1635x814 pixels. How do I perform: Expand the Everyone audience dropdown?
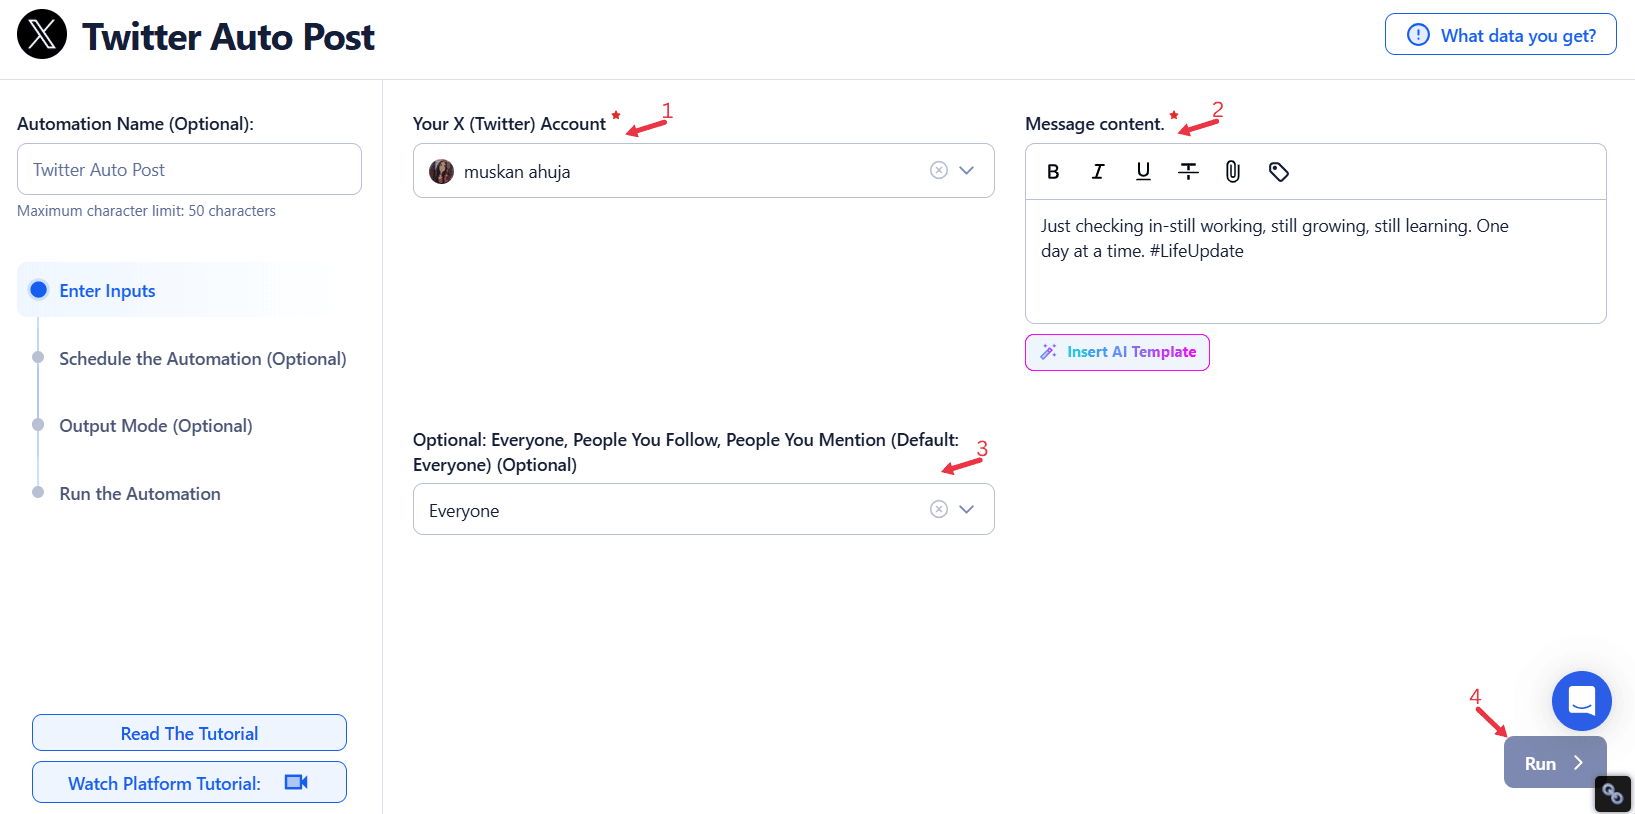[x=967, y=509]
